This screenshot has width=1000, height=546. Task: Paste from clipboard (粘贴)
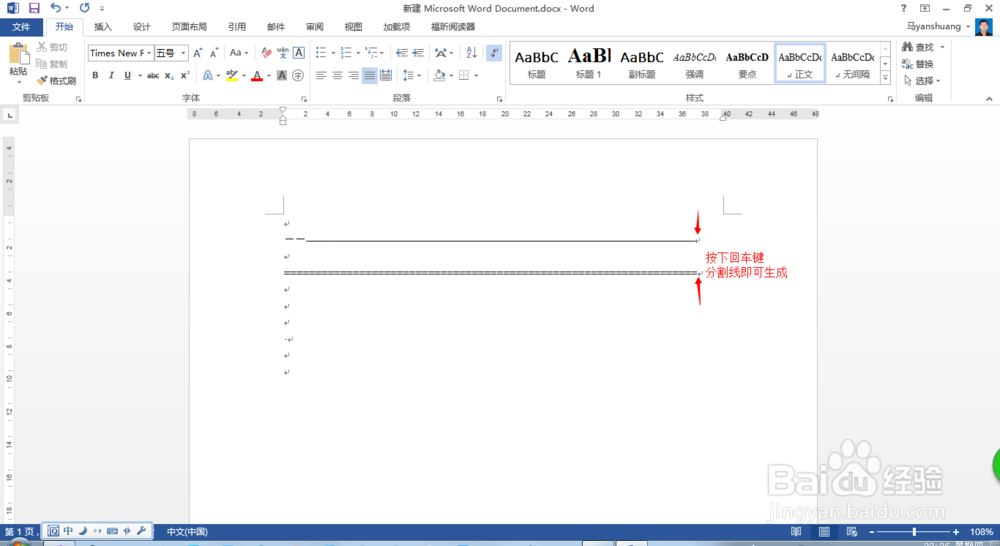18,63
